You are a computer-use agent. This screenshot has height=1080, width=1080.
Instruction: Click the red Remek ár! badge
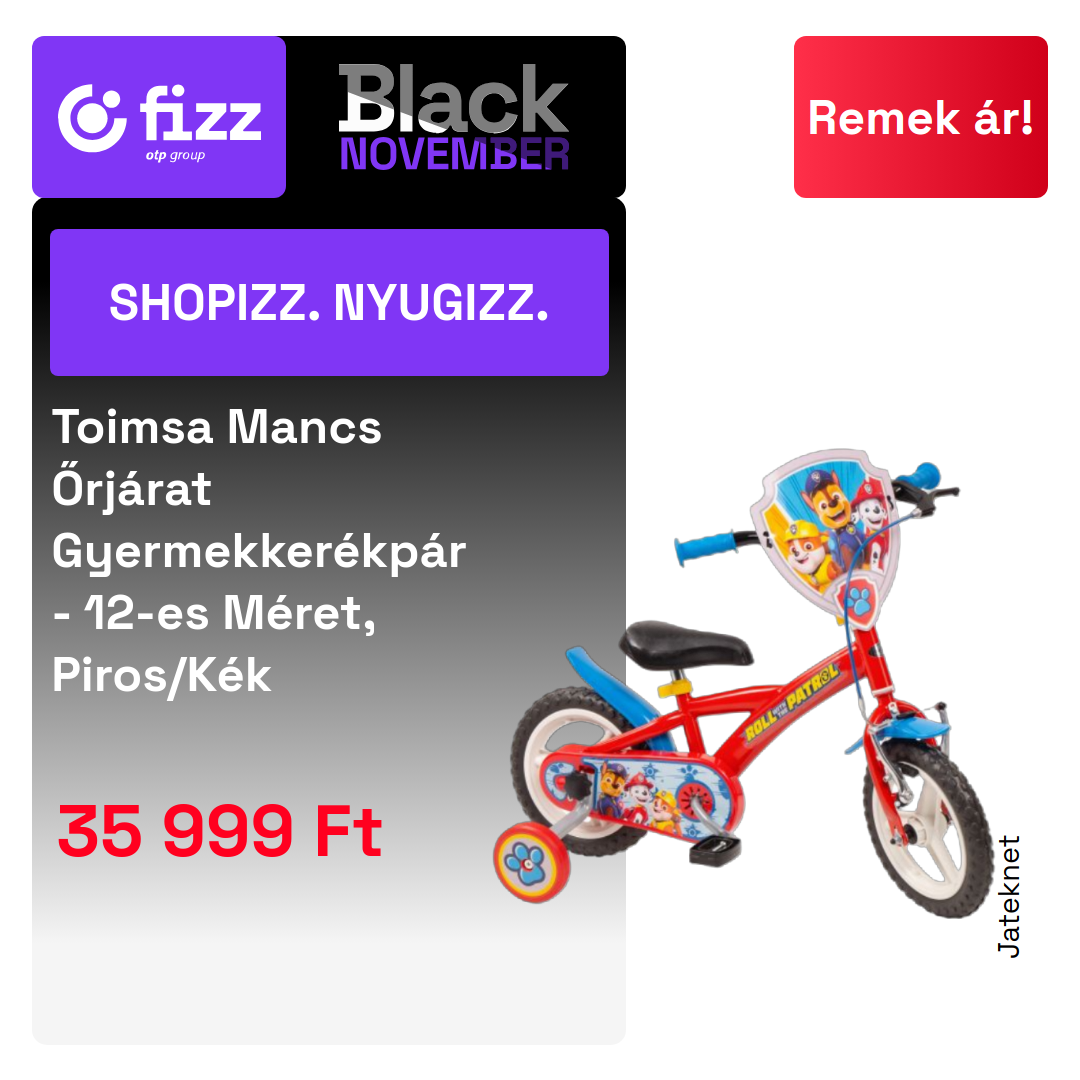[x=920, y=117]
